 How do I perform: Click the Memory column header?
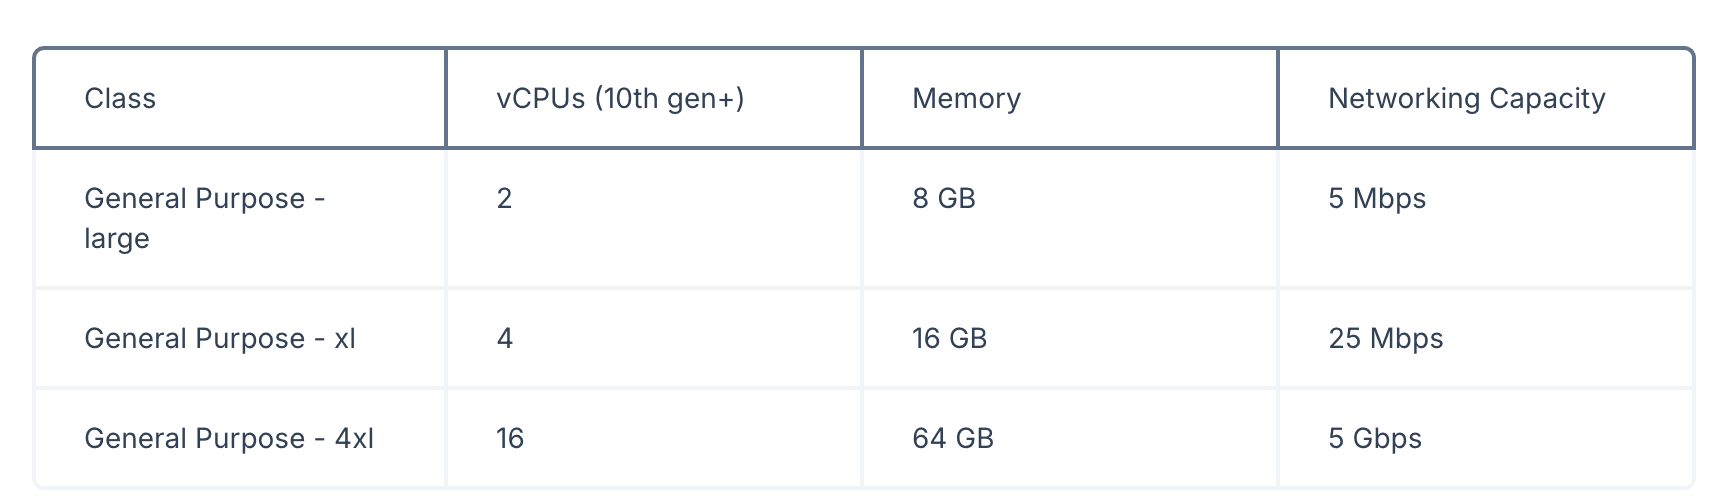(x=1070, y=98)
